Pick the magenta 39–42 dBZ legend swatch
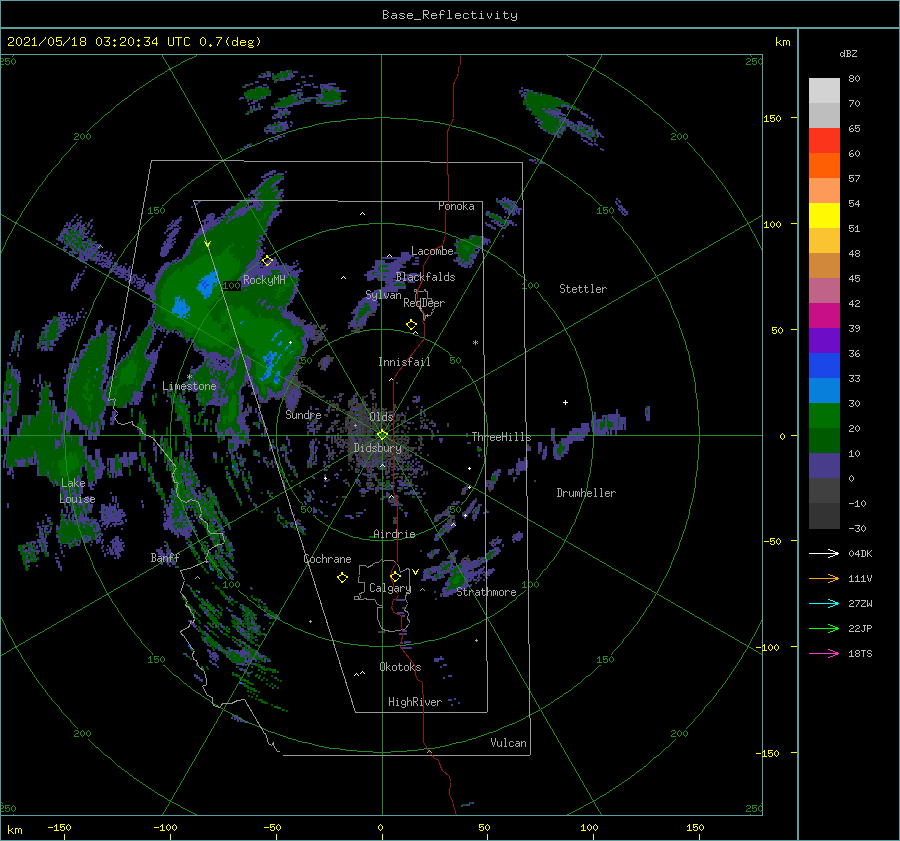Screen dimensions: 900x841 pos(824,316)
